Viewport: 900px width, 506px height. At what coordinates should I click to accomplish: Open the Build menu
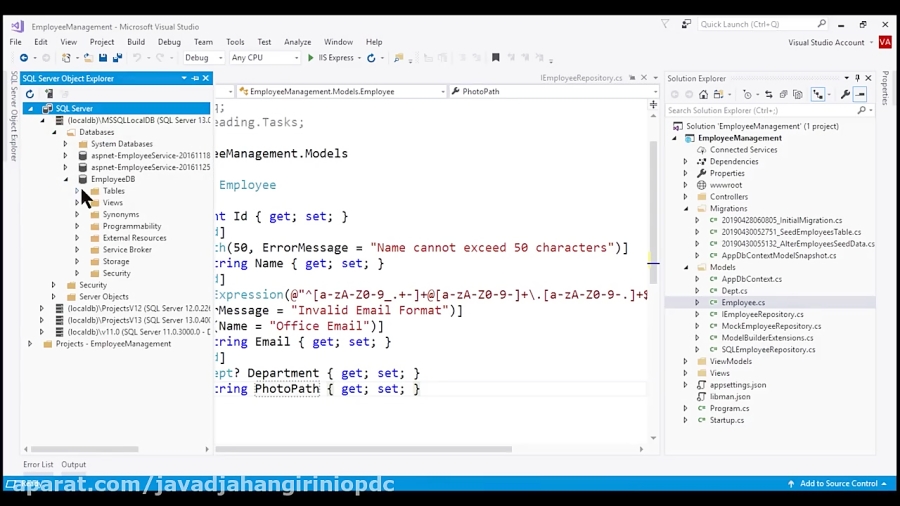(x=136, y=42)
